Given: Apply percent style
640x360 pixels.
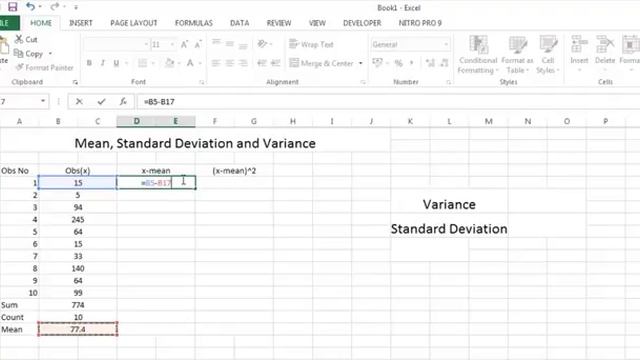Looking at the screenshot, I should click(x=398, y=63).
